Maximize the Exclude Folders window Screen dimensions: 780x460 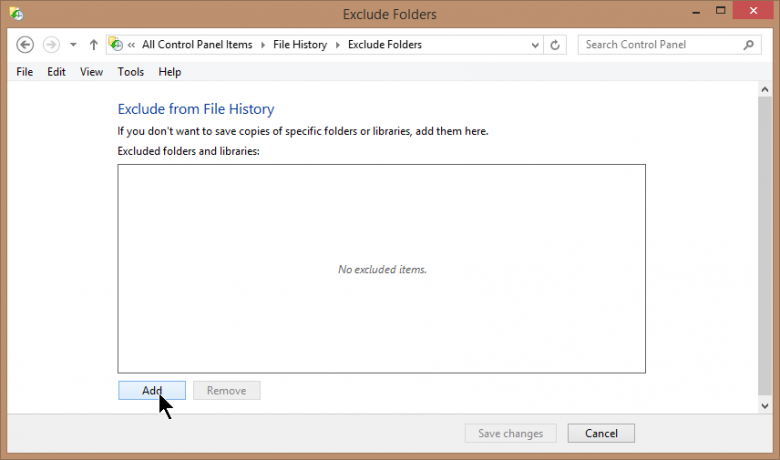coord(720,10)
